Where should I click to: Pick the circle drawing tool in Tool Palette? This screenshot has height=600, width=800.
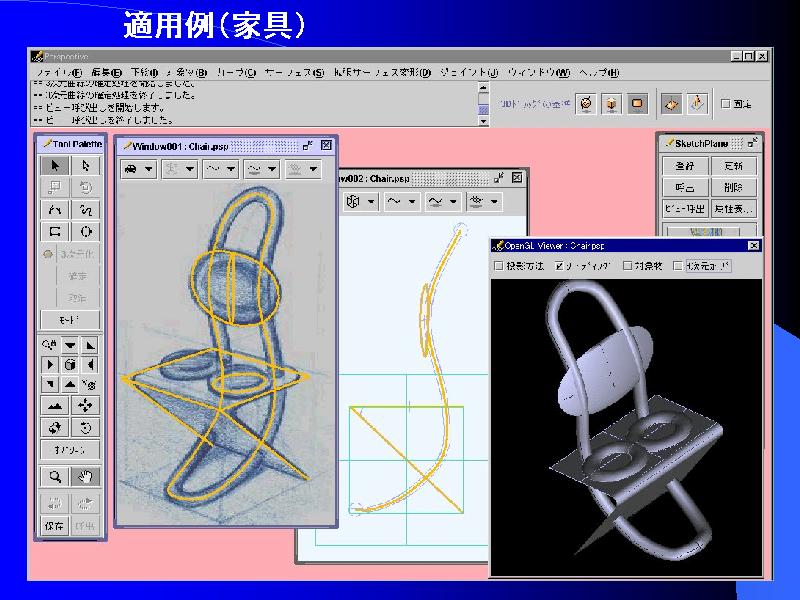86,232
